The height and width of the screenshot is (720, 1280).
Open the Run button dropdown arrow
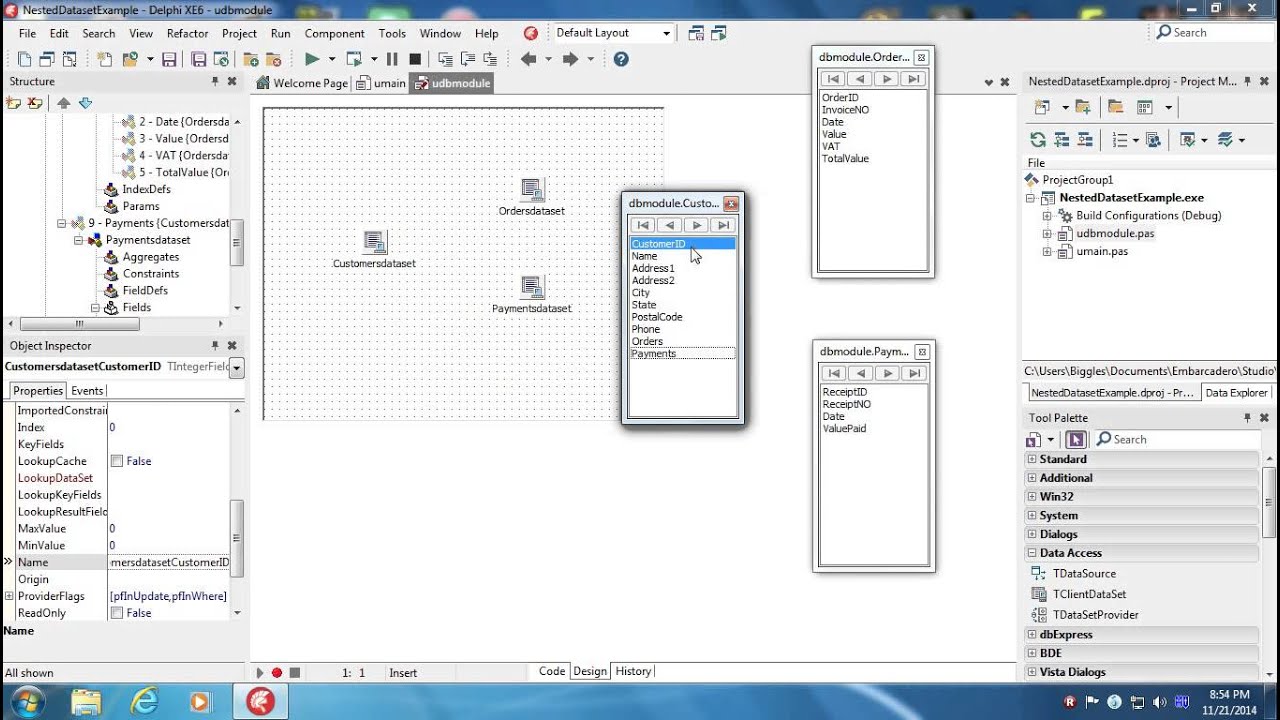(x=332, y=59)
